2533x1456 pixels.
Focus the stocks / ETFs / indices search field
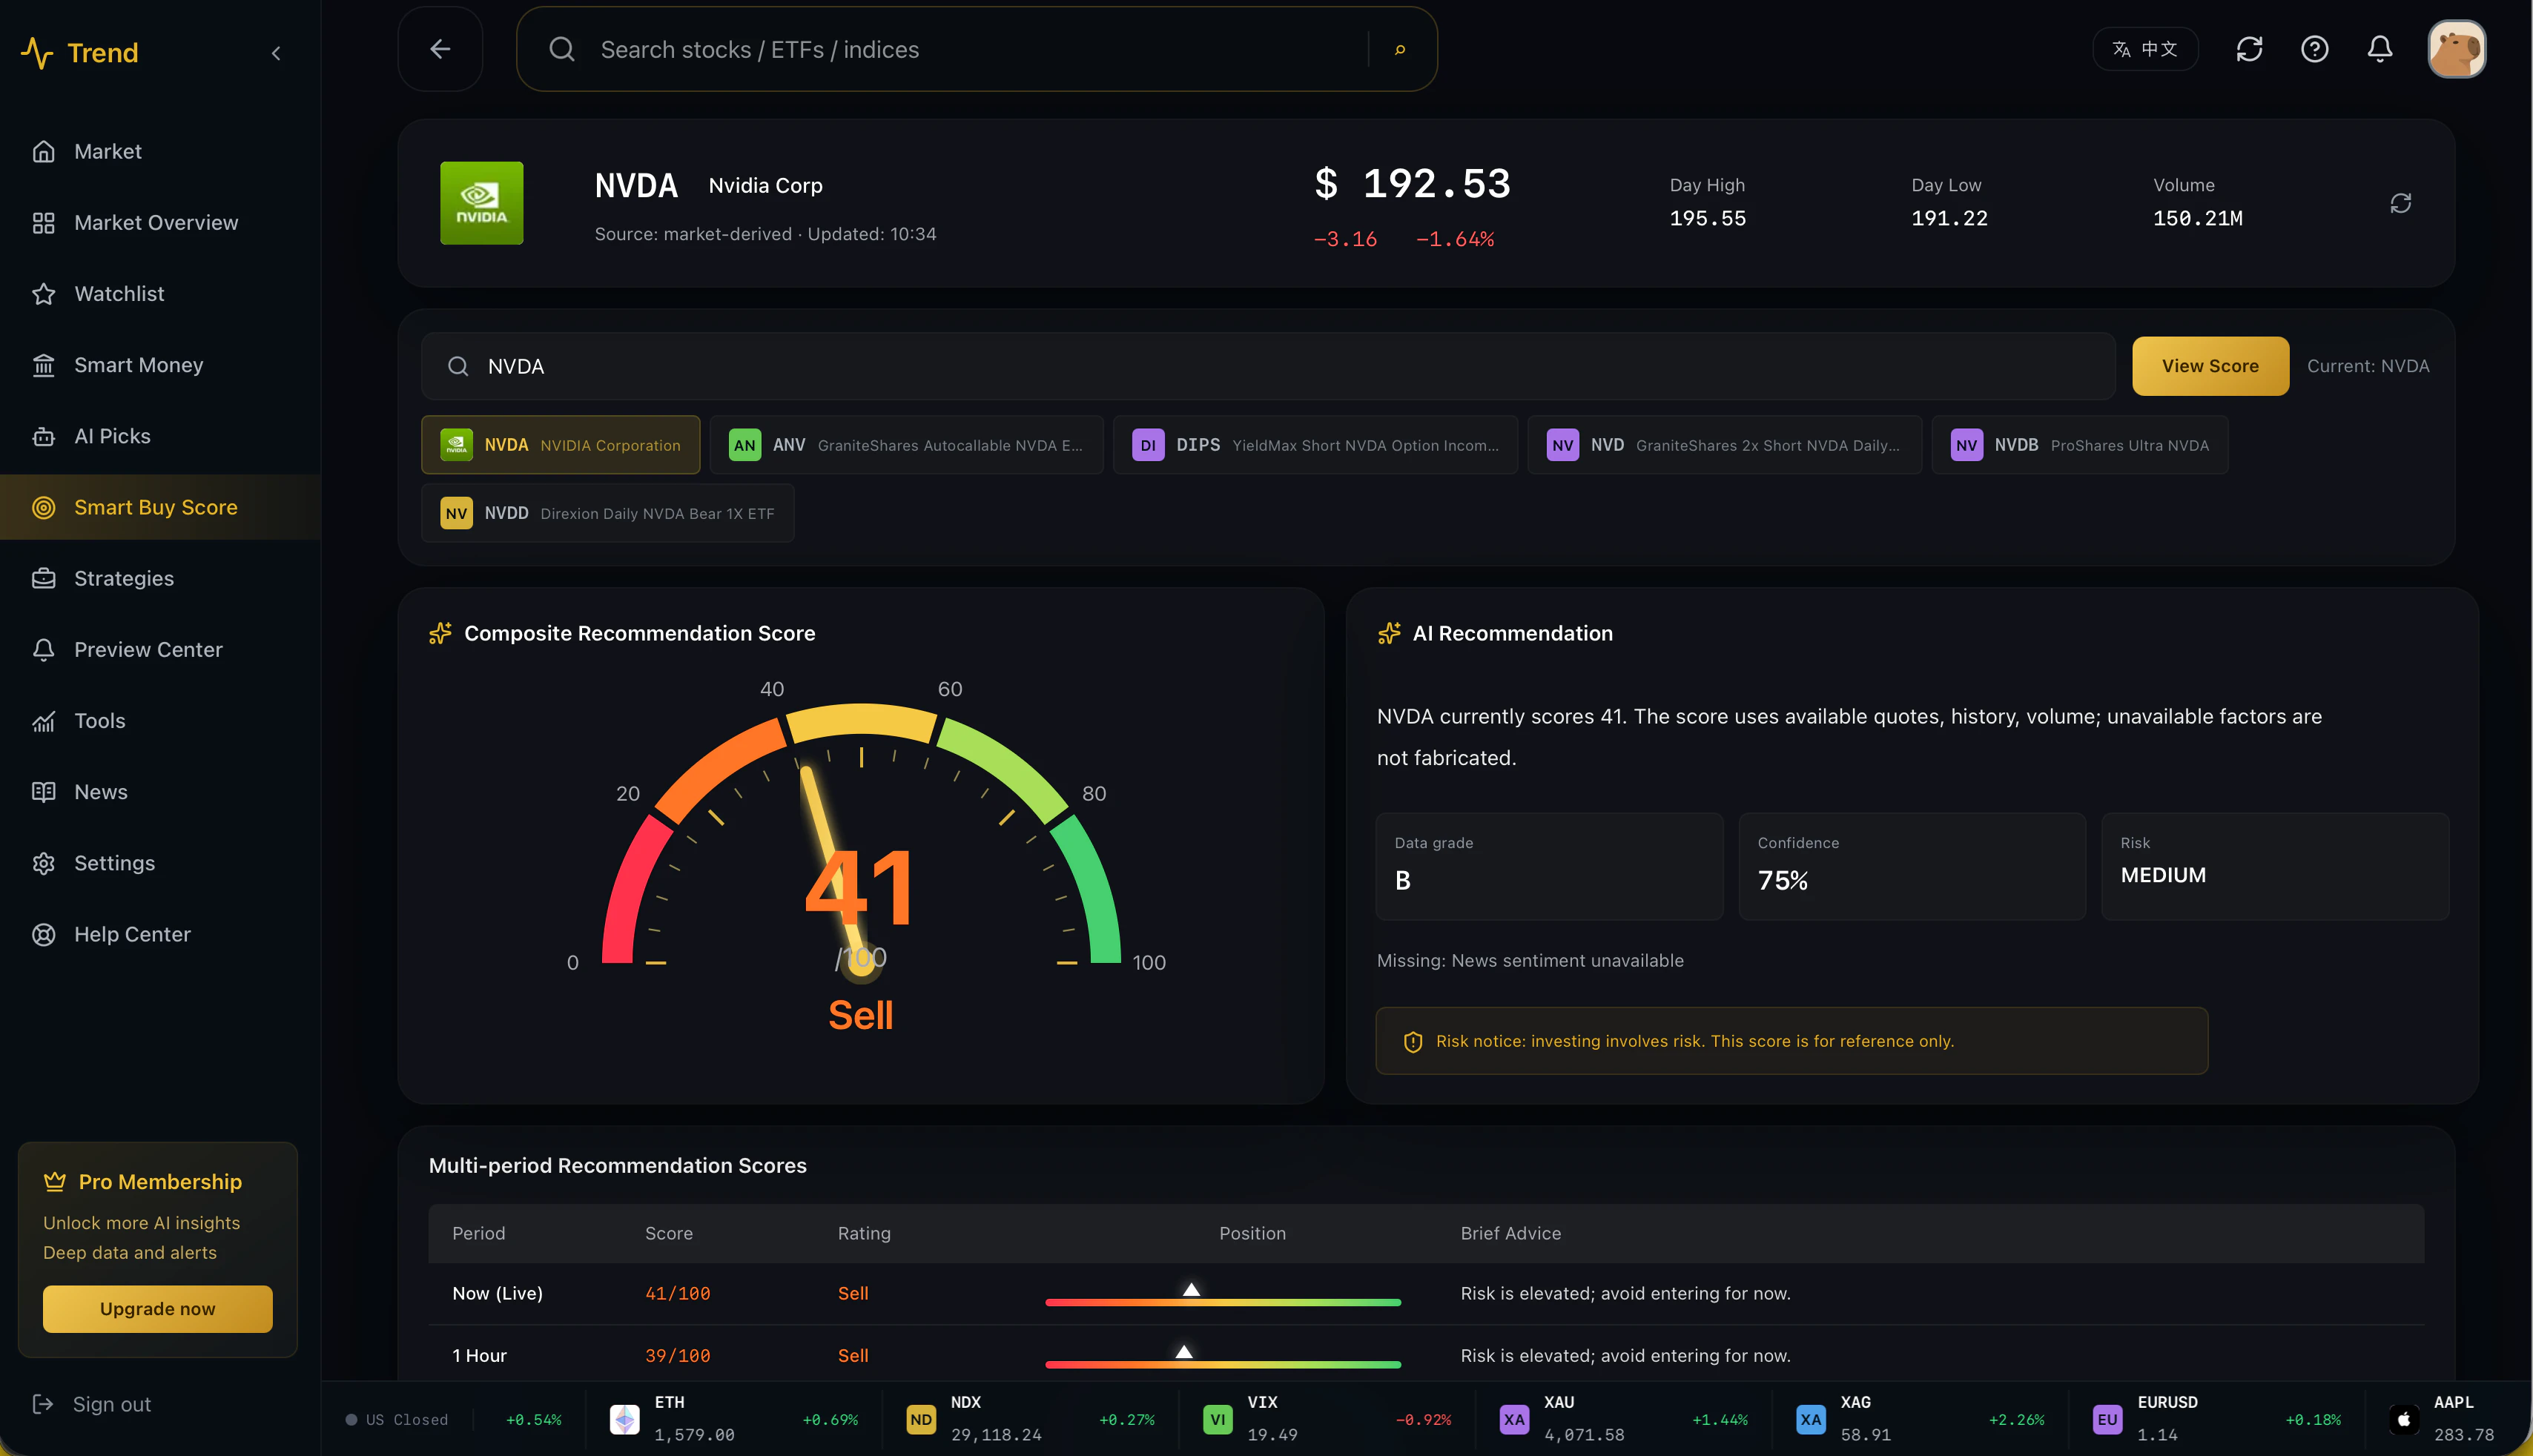(976, 49)
